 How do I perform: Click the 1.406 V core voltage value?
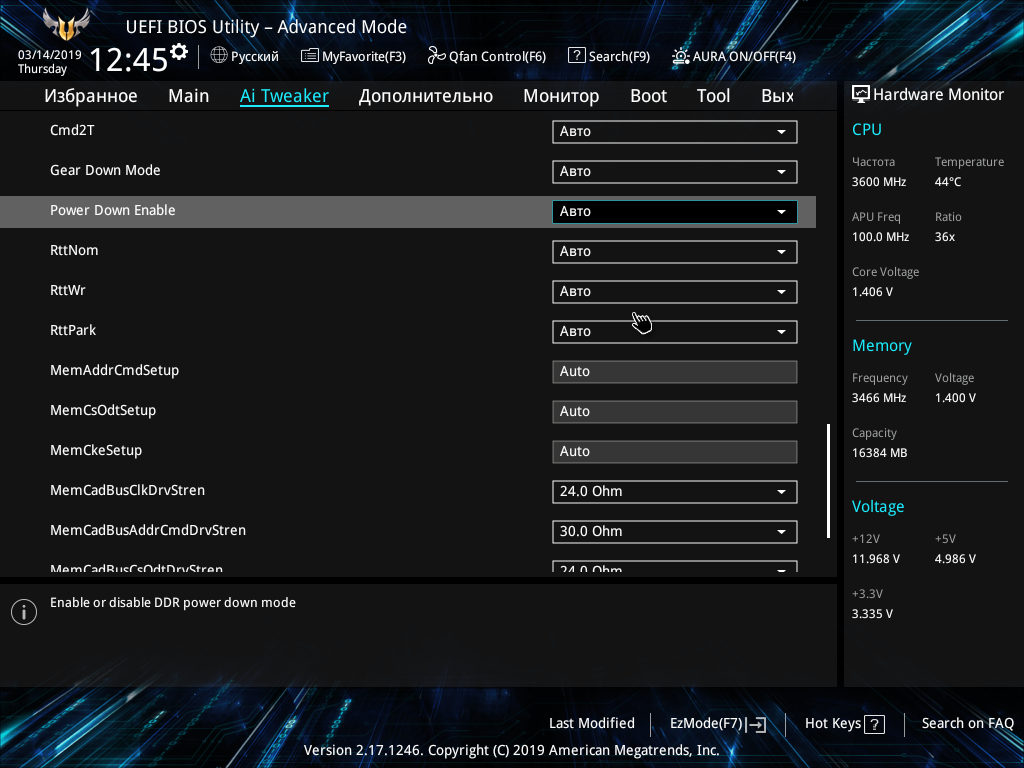click(x=872, y=292)
